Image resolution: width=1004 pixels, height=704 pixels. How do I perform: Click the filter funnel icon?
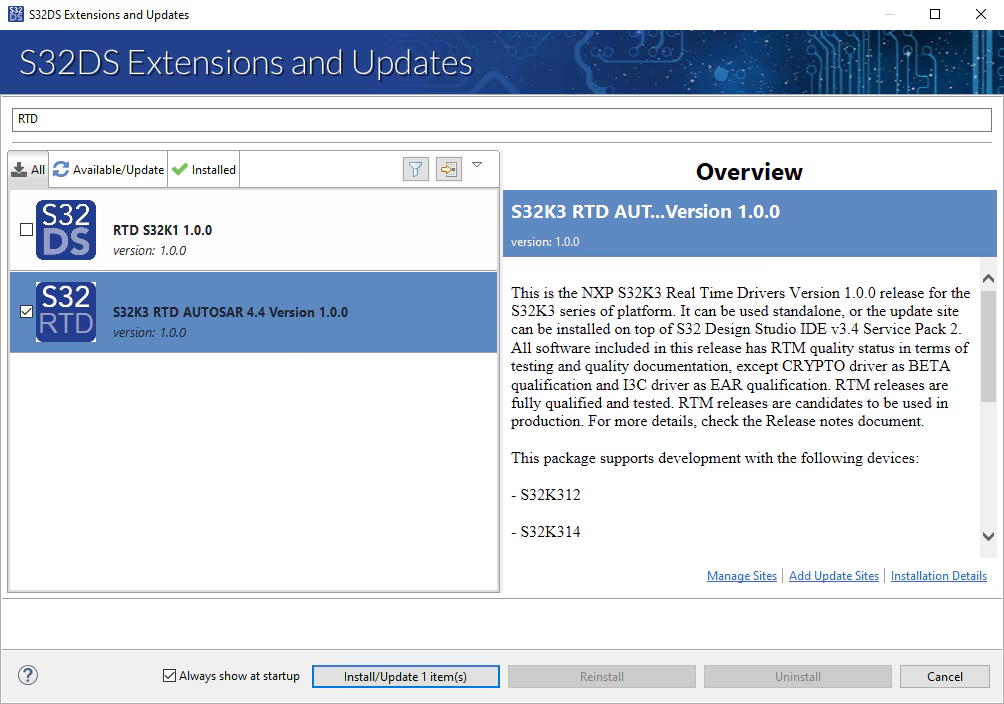pyautogui.click(x=416, y=169)
